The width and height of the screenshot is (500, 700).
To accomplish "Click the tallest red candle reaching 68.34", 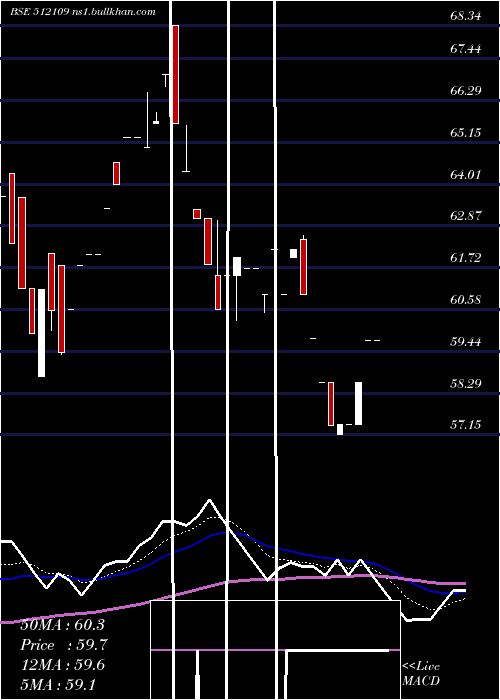I will pos(176,74).
